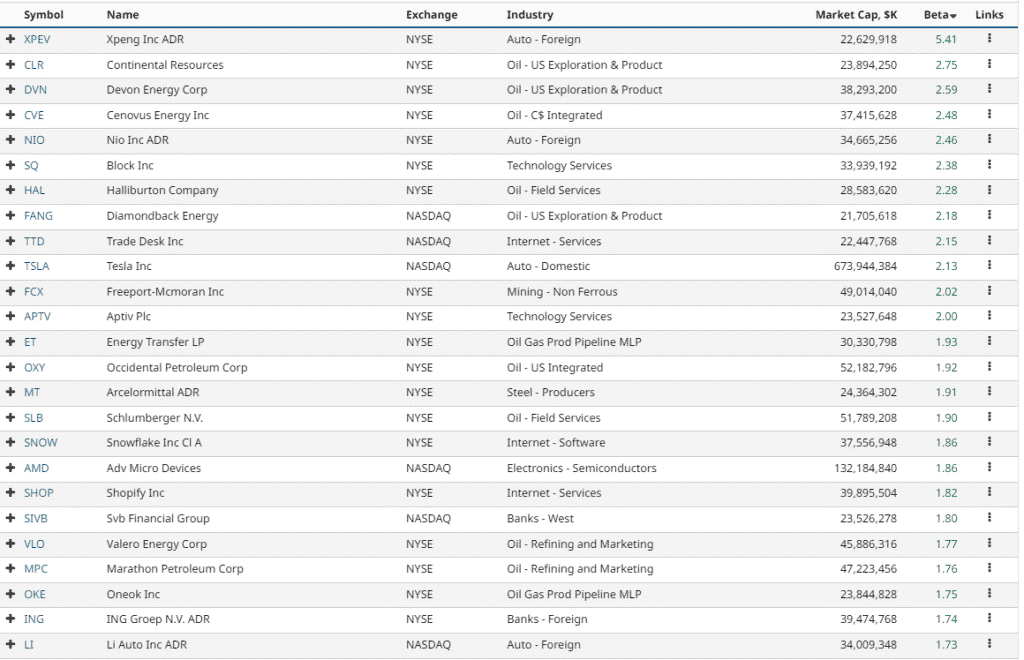The image size is (1024, 660).
Task: Open the Links menu for Xpeng Inc ADR
Action: [x=989, y=39]
